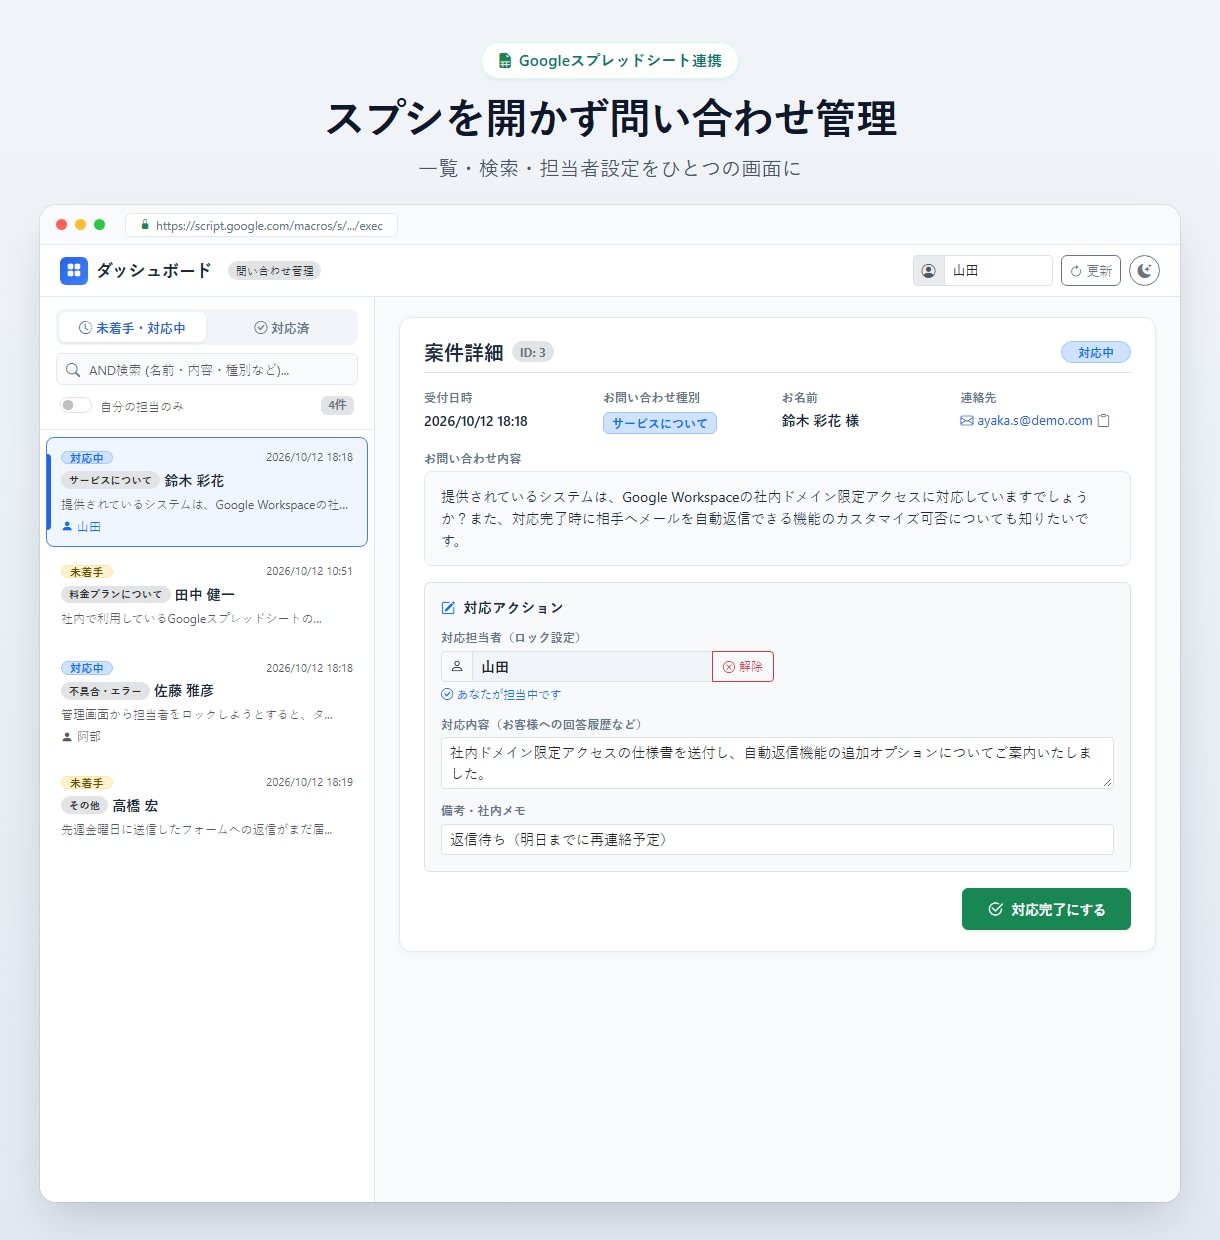Select the 鈴木 彩花 inquiry card
Viewport: 1220px width, 1240px height.
tap(207, 492)
